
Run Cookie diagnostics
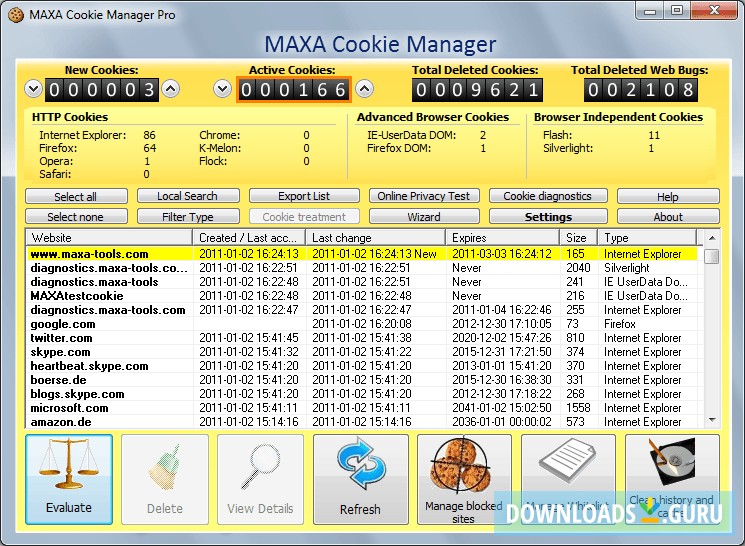(548, 196)
